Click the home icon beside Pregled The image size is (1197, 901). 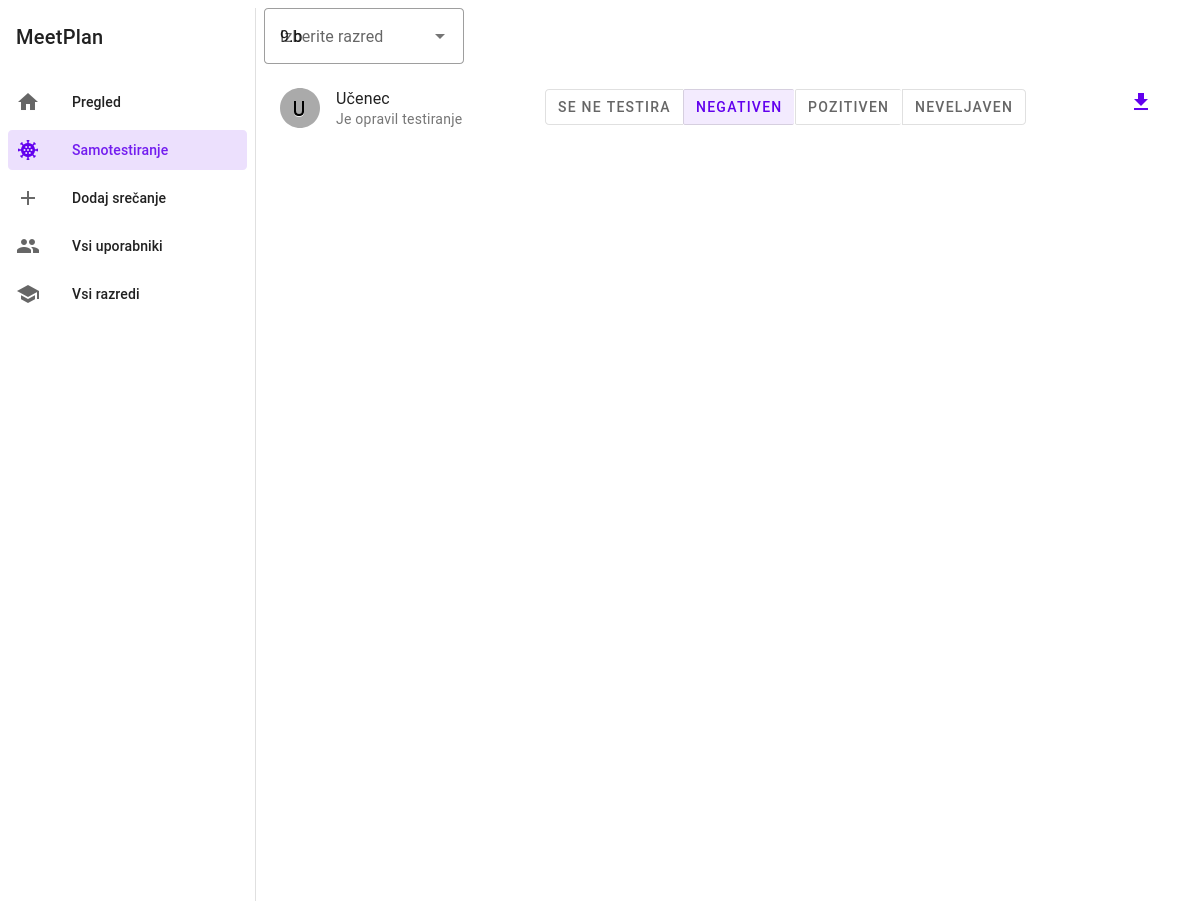pos(28,102)
